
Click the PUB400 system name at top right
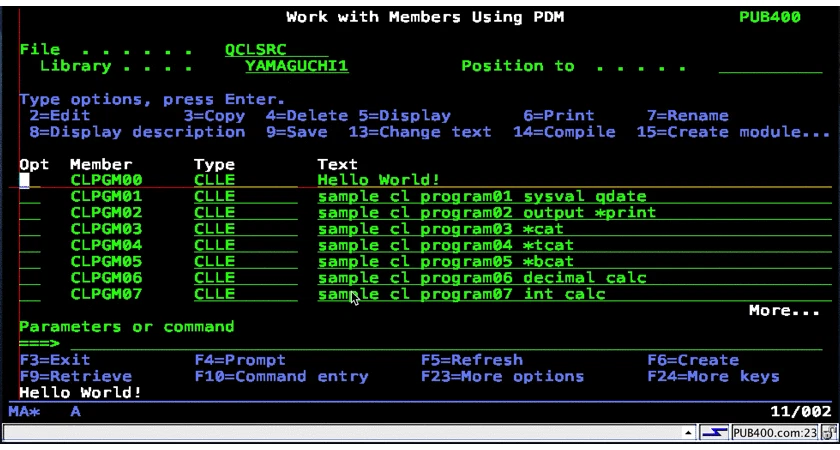pos(770,17)
